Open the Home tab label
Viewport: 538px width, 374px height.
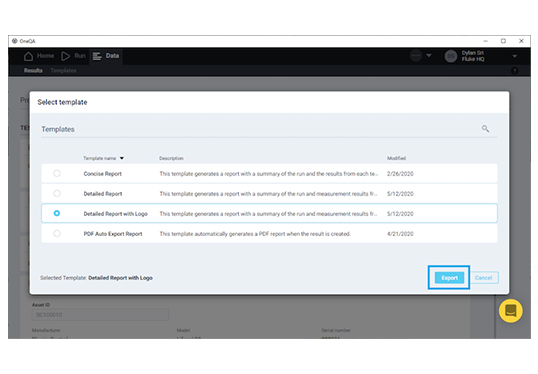point(45,56)
